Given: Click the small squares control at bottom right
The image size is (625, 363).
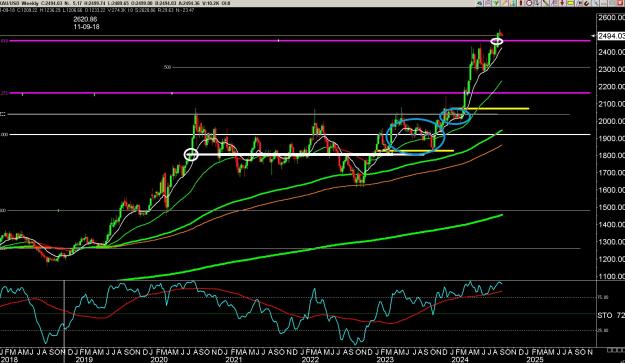Looking at the screenshot, I should (616, 350).
